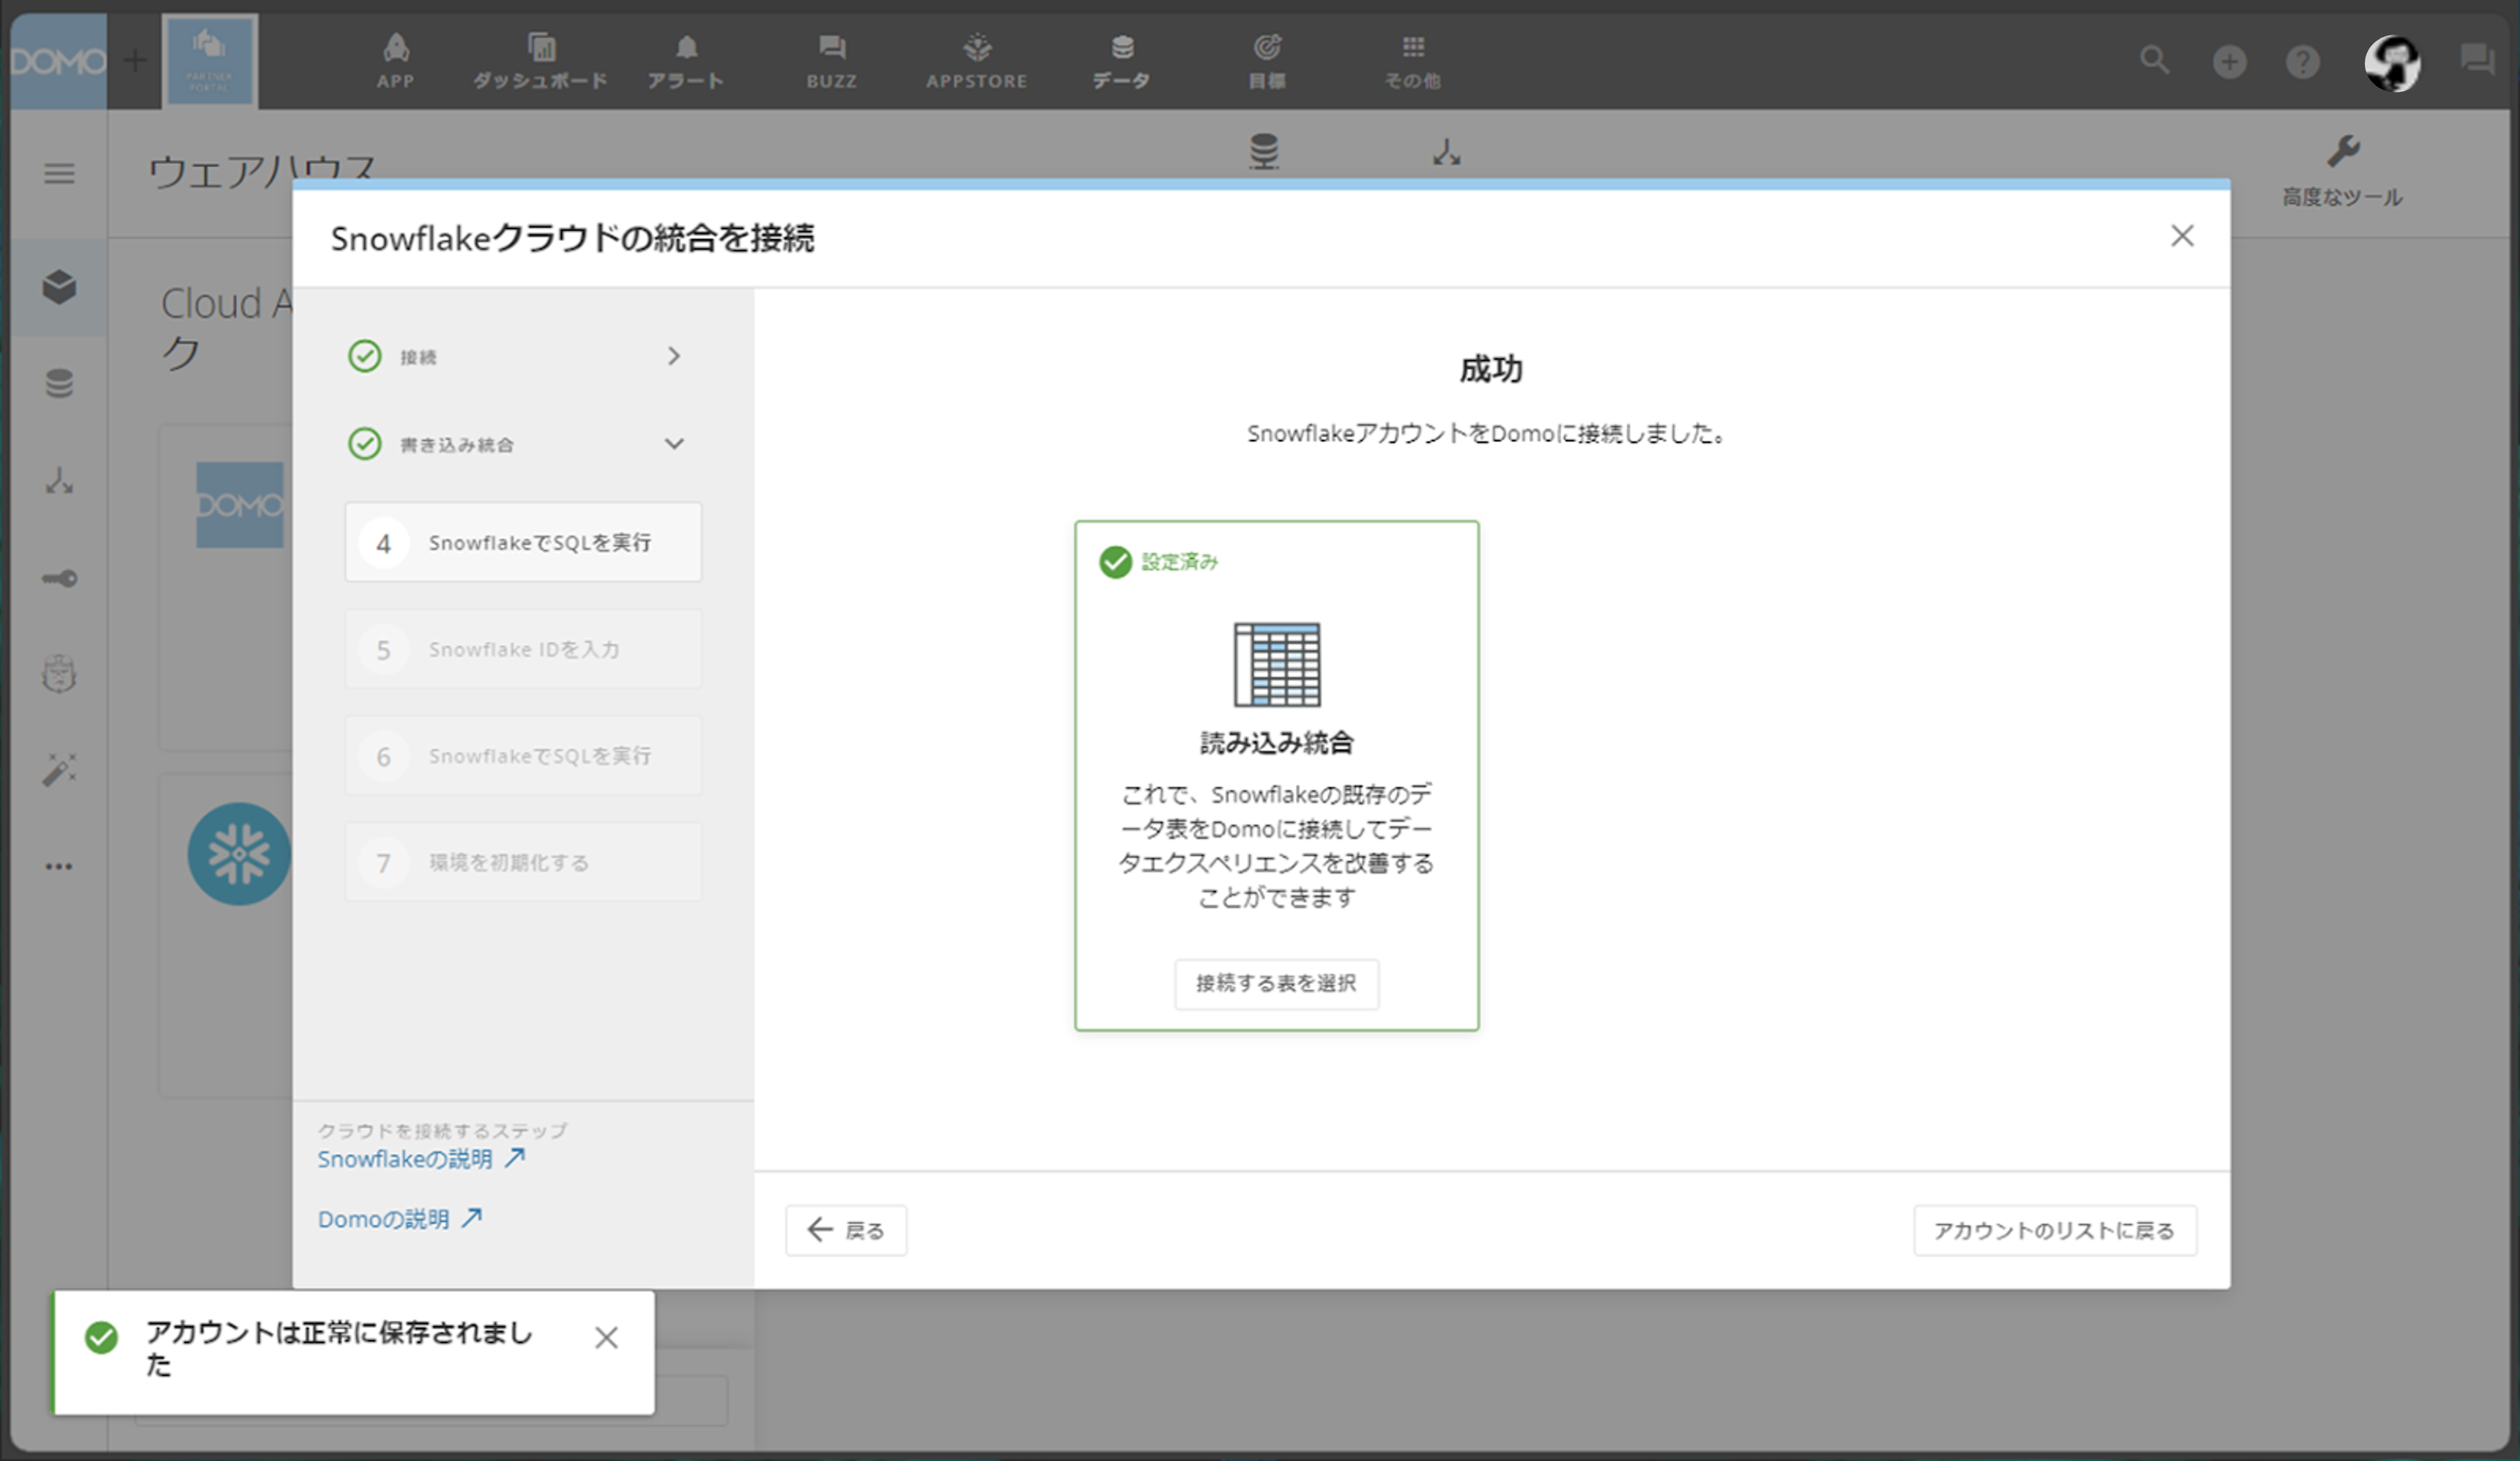Open the help question mark icon
Image resolution: width=2520 pixels, height=1461 pixels.
[x=2303, y=62]
